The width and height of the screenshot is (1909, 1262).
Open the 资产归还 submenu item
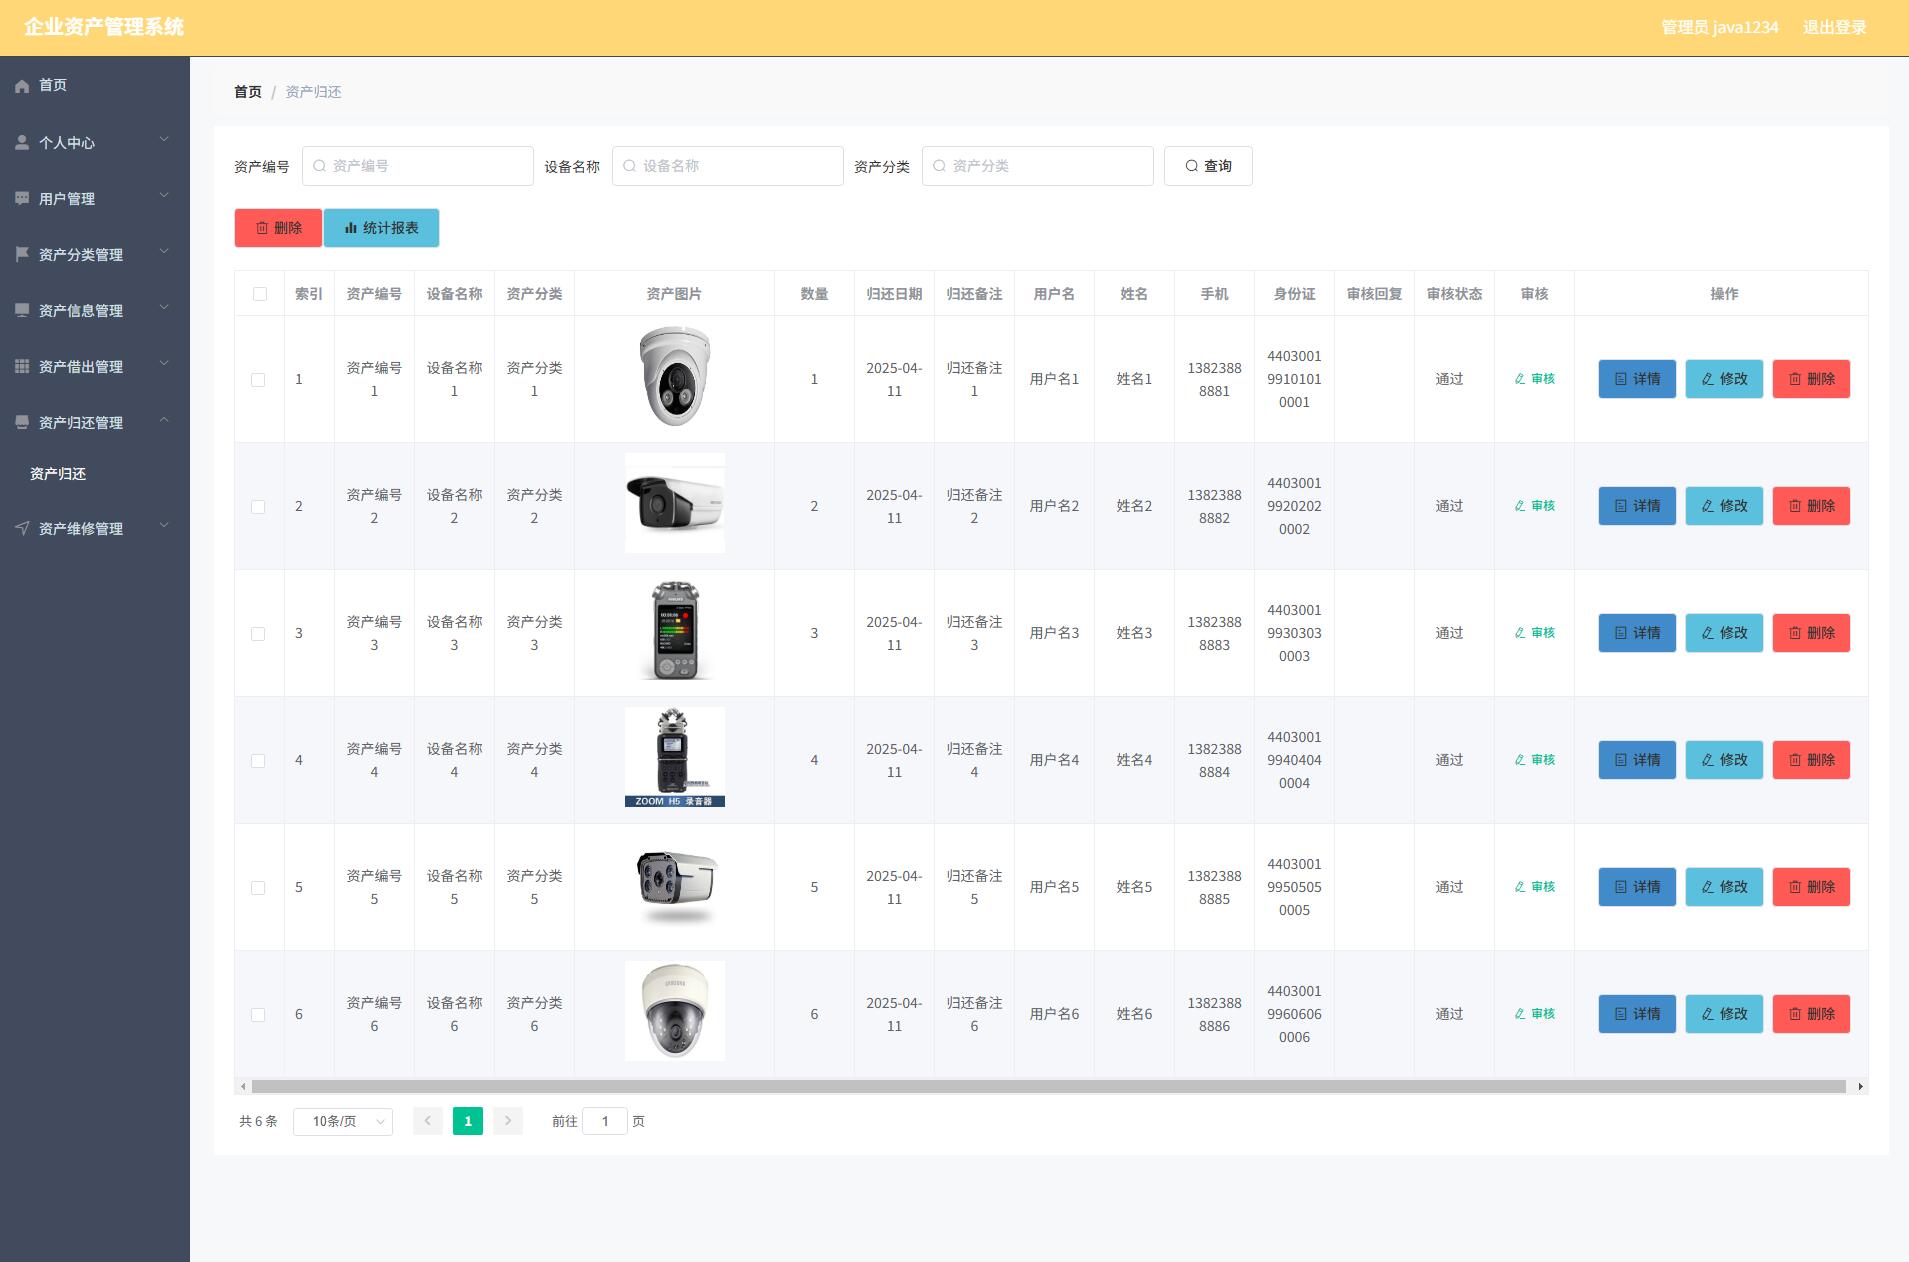(58, 474)
